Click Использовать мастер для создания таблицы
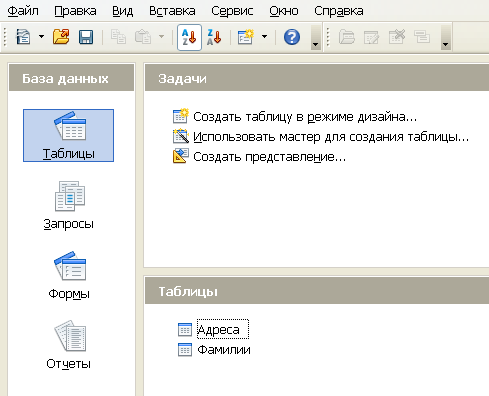Screen dimensions: 489x396 (331, 137)
